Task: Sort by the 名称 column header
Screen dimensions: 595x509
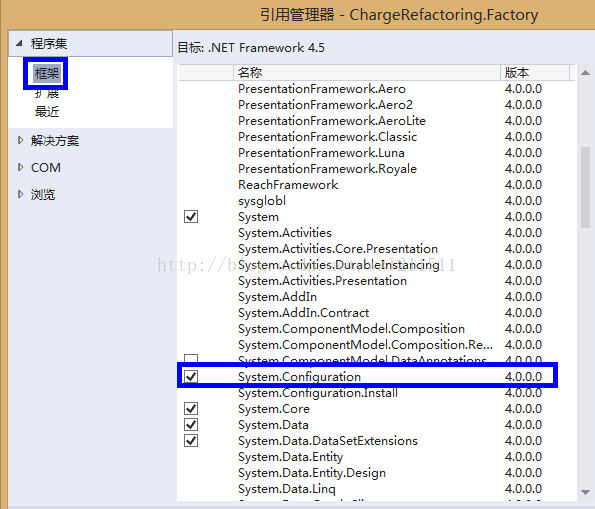Action: pos(367,72)
